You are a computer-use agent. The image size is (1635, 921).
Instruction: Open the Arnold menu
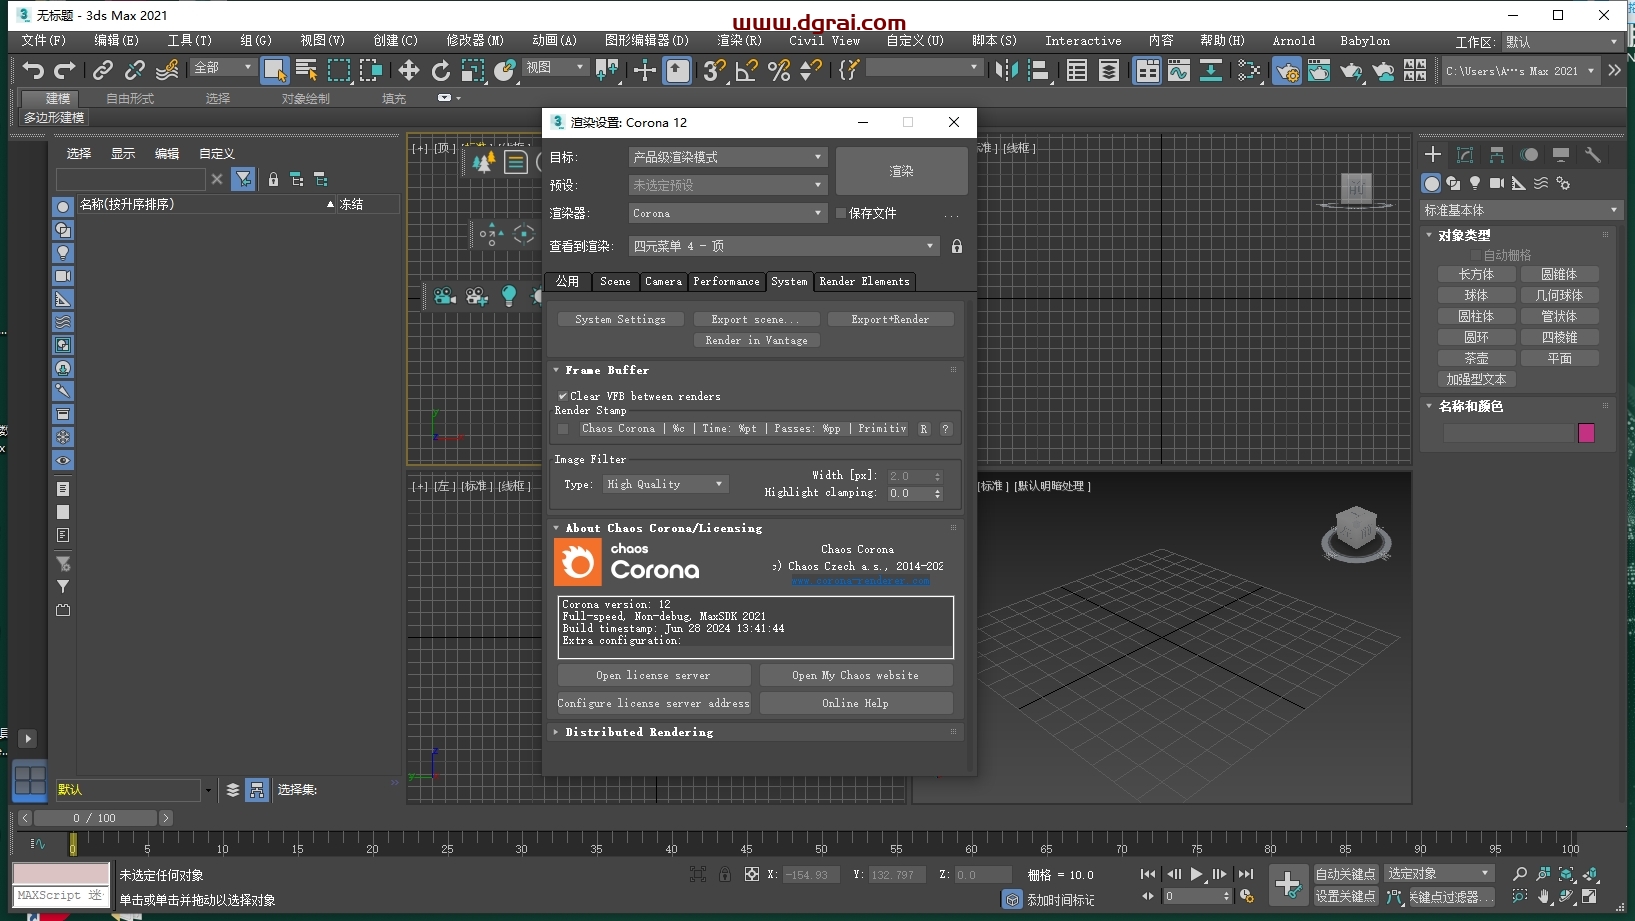(1293, 41)
